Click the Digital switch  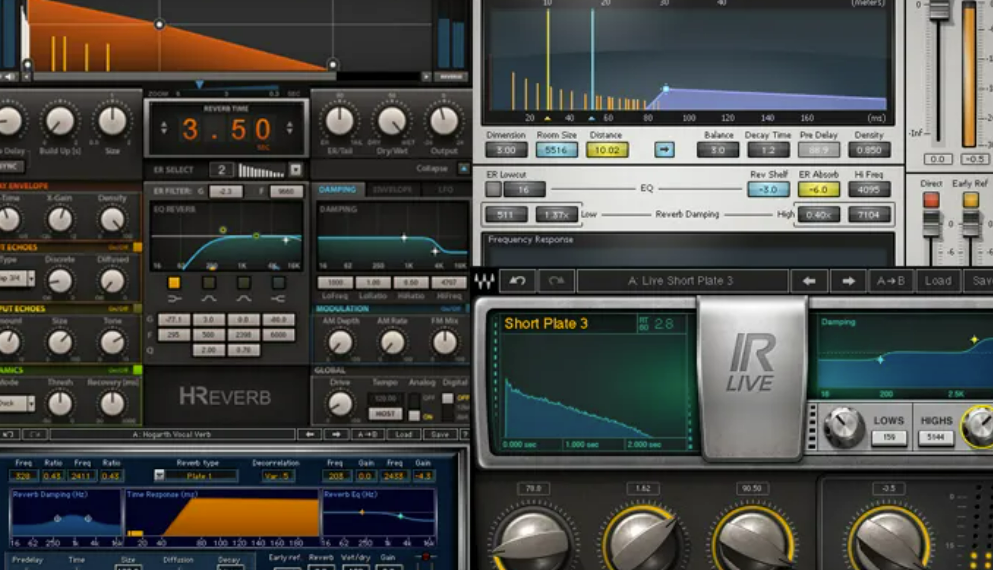pyautogui.click(x=448, y=407)
